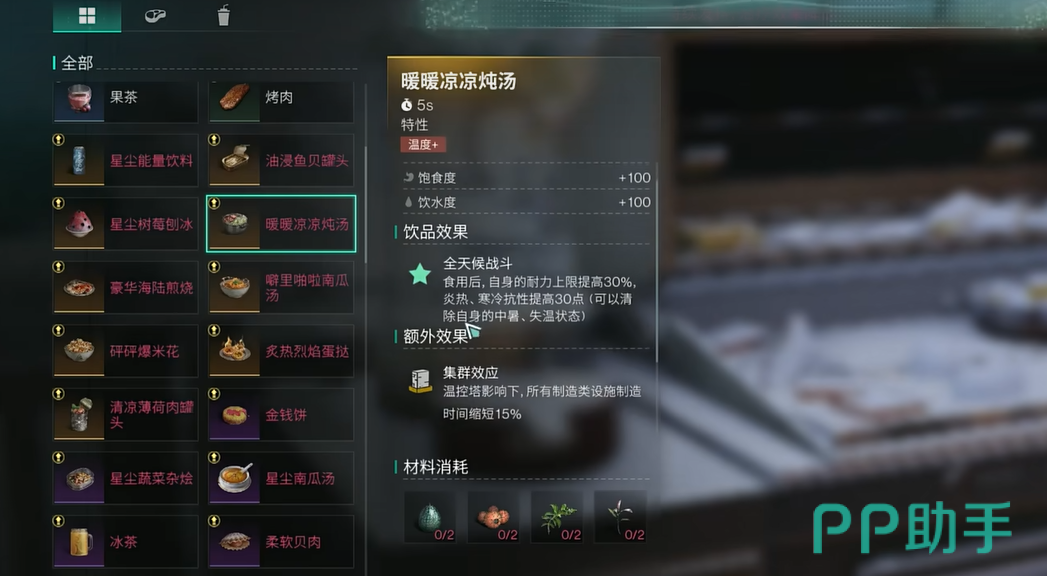This screenshot has height=576, width=1047.
Task: Click the 集群效应 extra effect icon
Action: [420, 380]
